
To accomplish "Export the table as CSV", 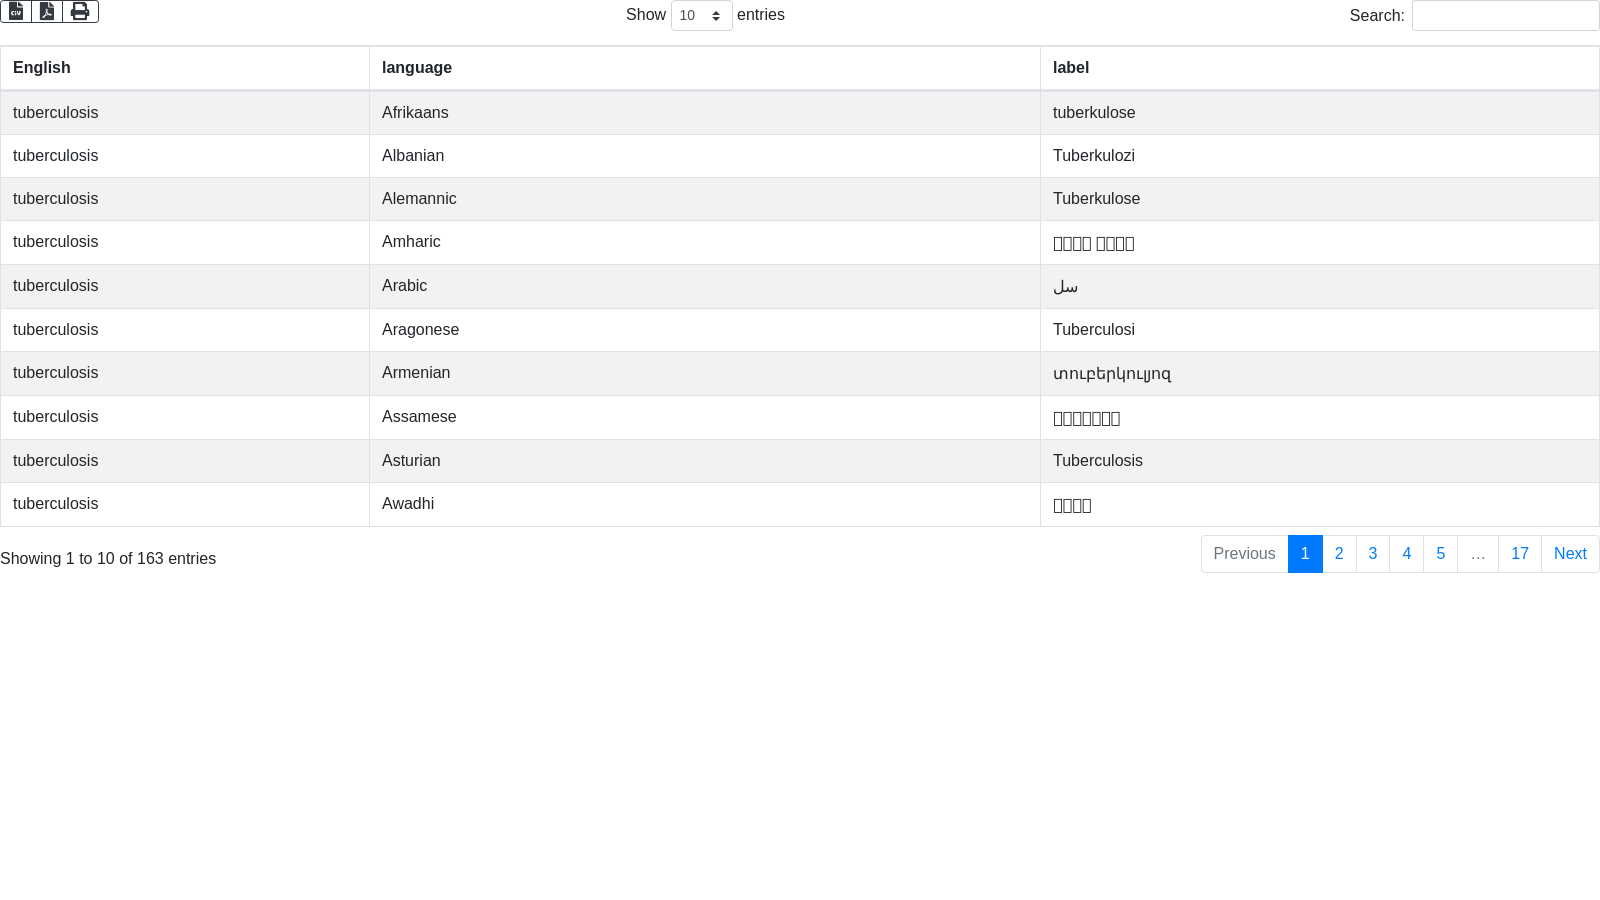I will tap(16, 11).
